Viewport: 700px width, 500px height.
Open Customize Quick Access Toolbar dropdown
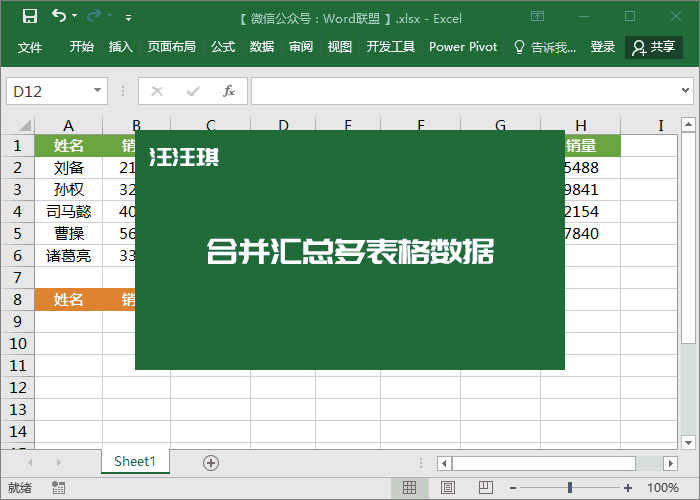tap(129, 18)
